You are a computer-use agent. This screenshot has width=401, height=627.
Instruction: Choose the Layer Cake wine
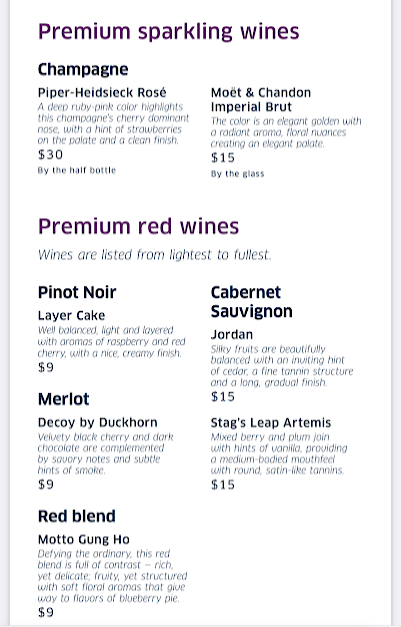click(x=72, y=315)
